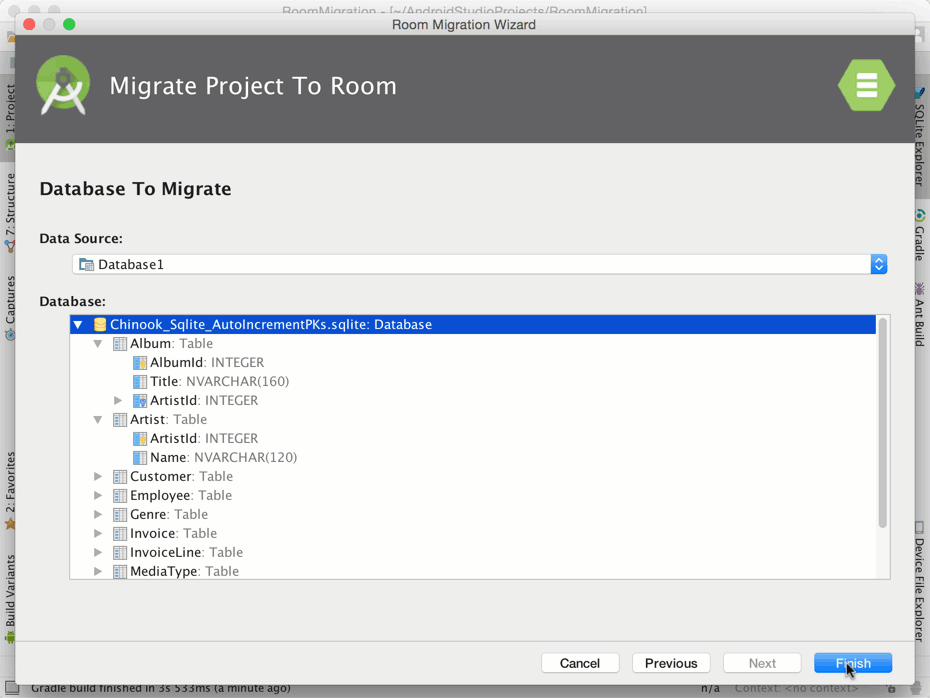This screenshot has width=930, height=698.
Task: Click the Favorites star icon in left strip
Action: click(x=9, y=524)
